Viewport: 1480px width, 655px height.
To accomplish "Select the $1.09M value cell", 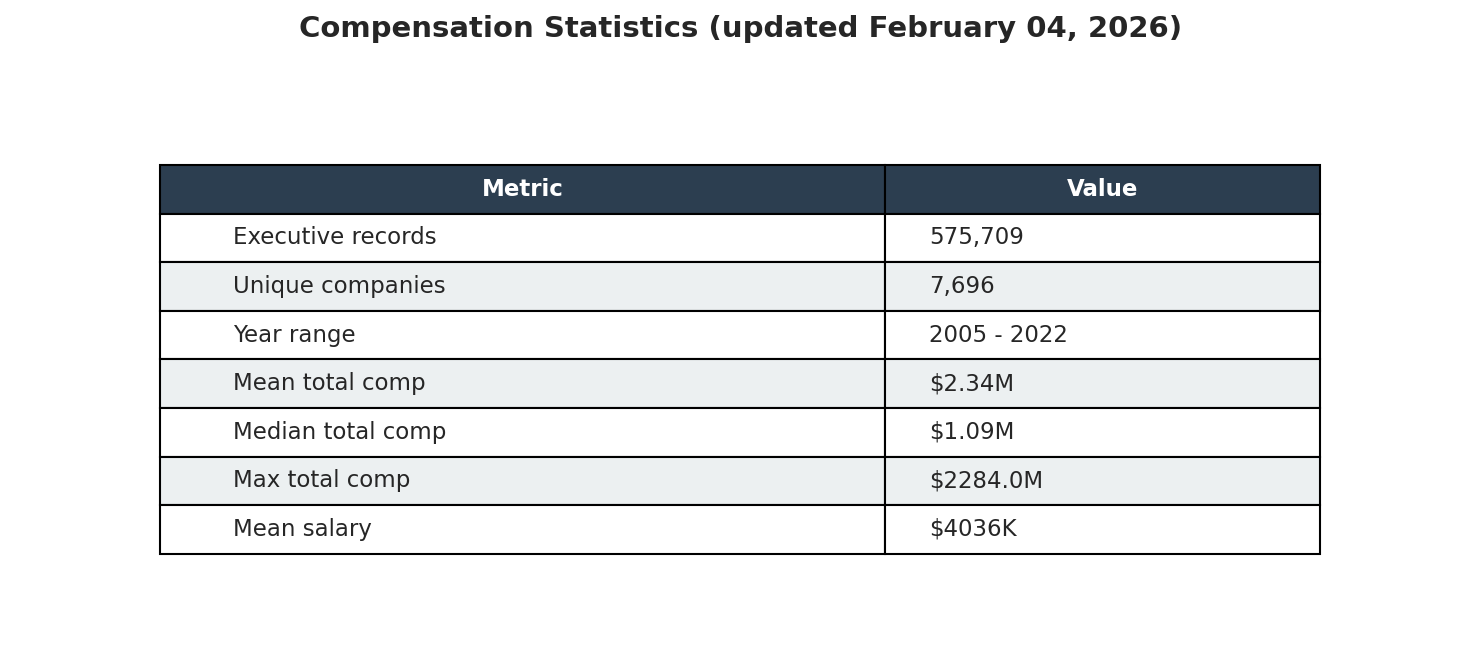I will [x=971, y=432].
